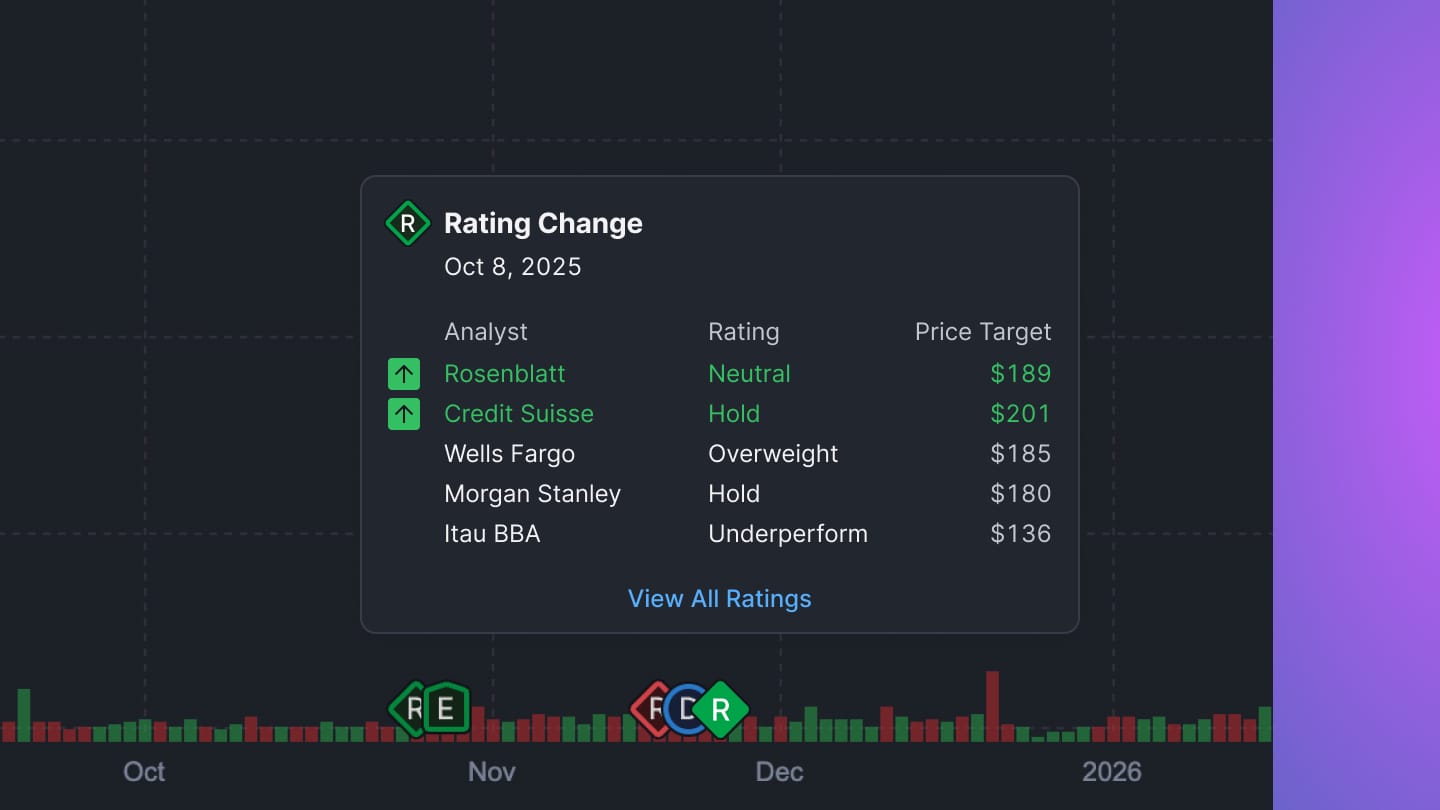The image size is (1440, 810).
Task: Select the solid green R rating marker
Action: [x=722, y=709]
